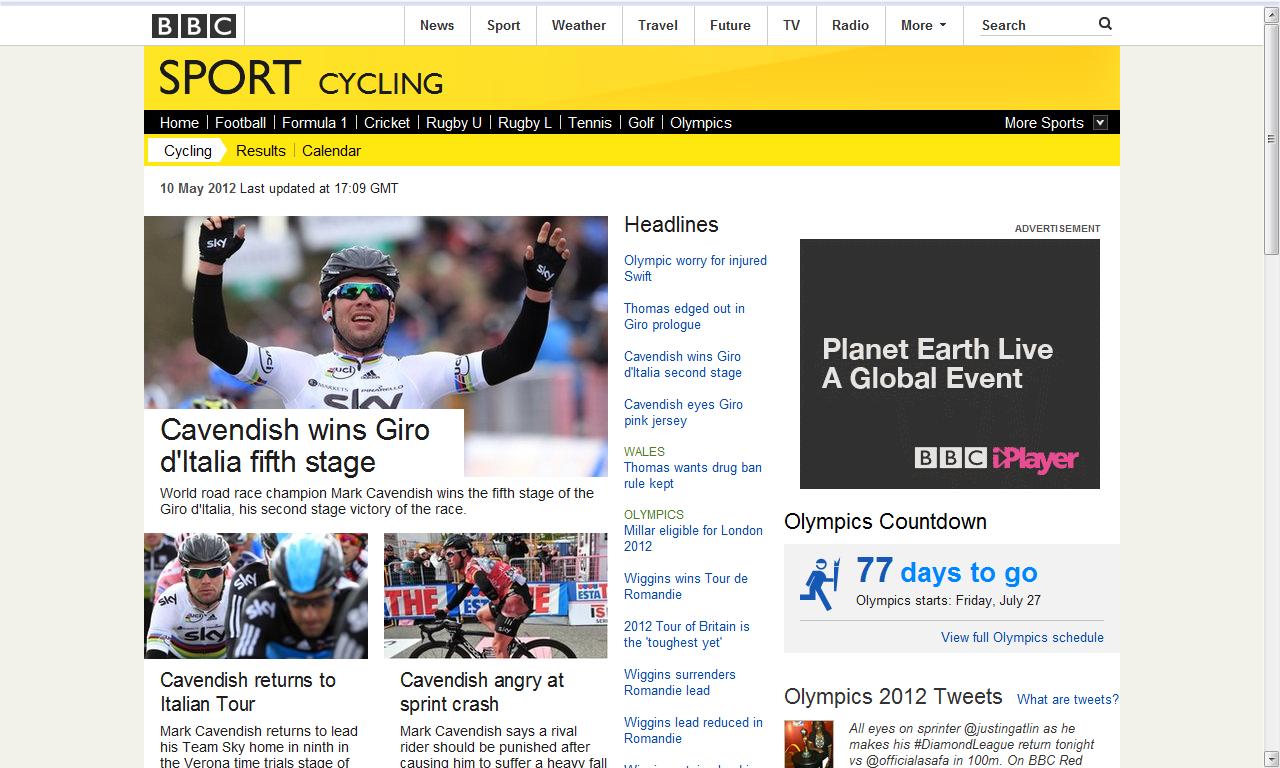1280x768 pixels.
Task: Open headline Cavendish wins Giro d'Italia fifth stage
Action: 295,445
